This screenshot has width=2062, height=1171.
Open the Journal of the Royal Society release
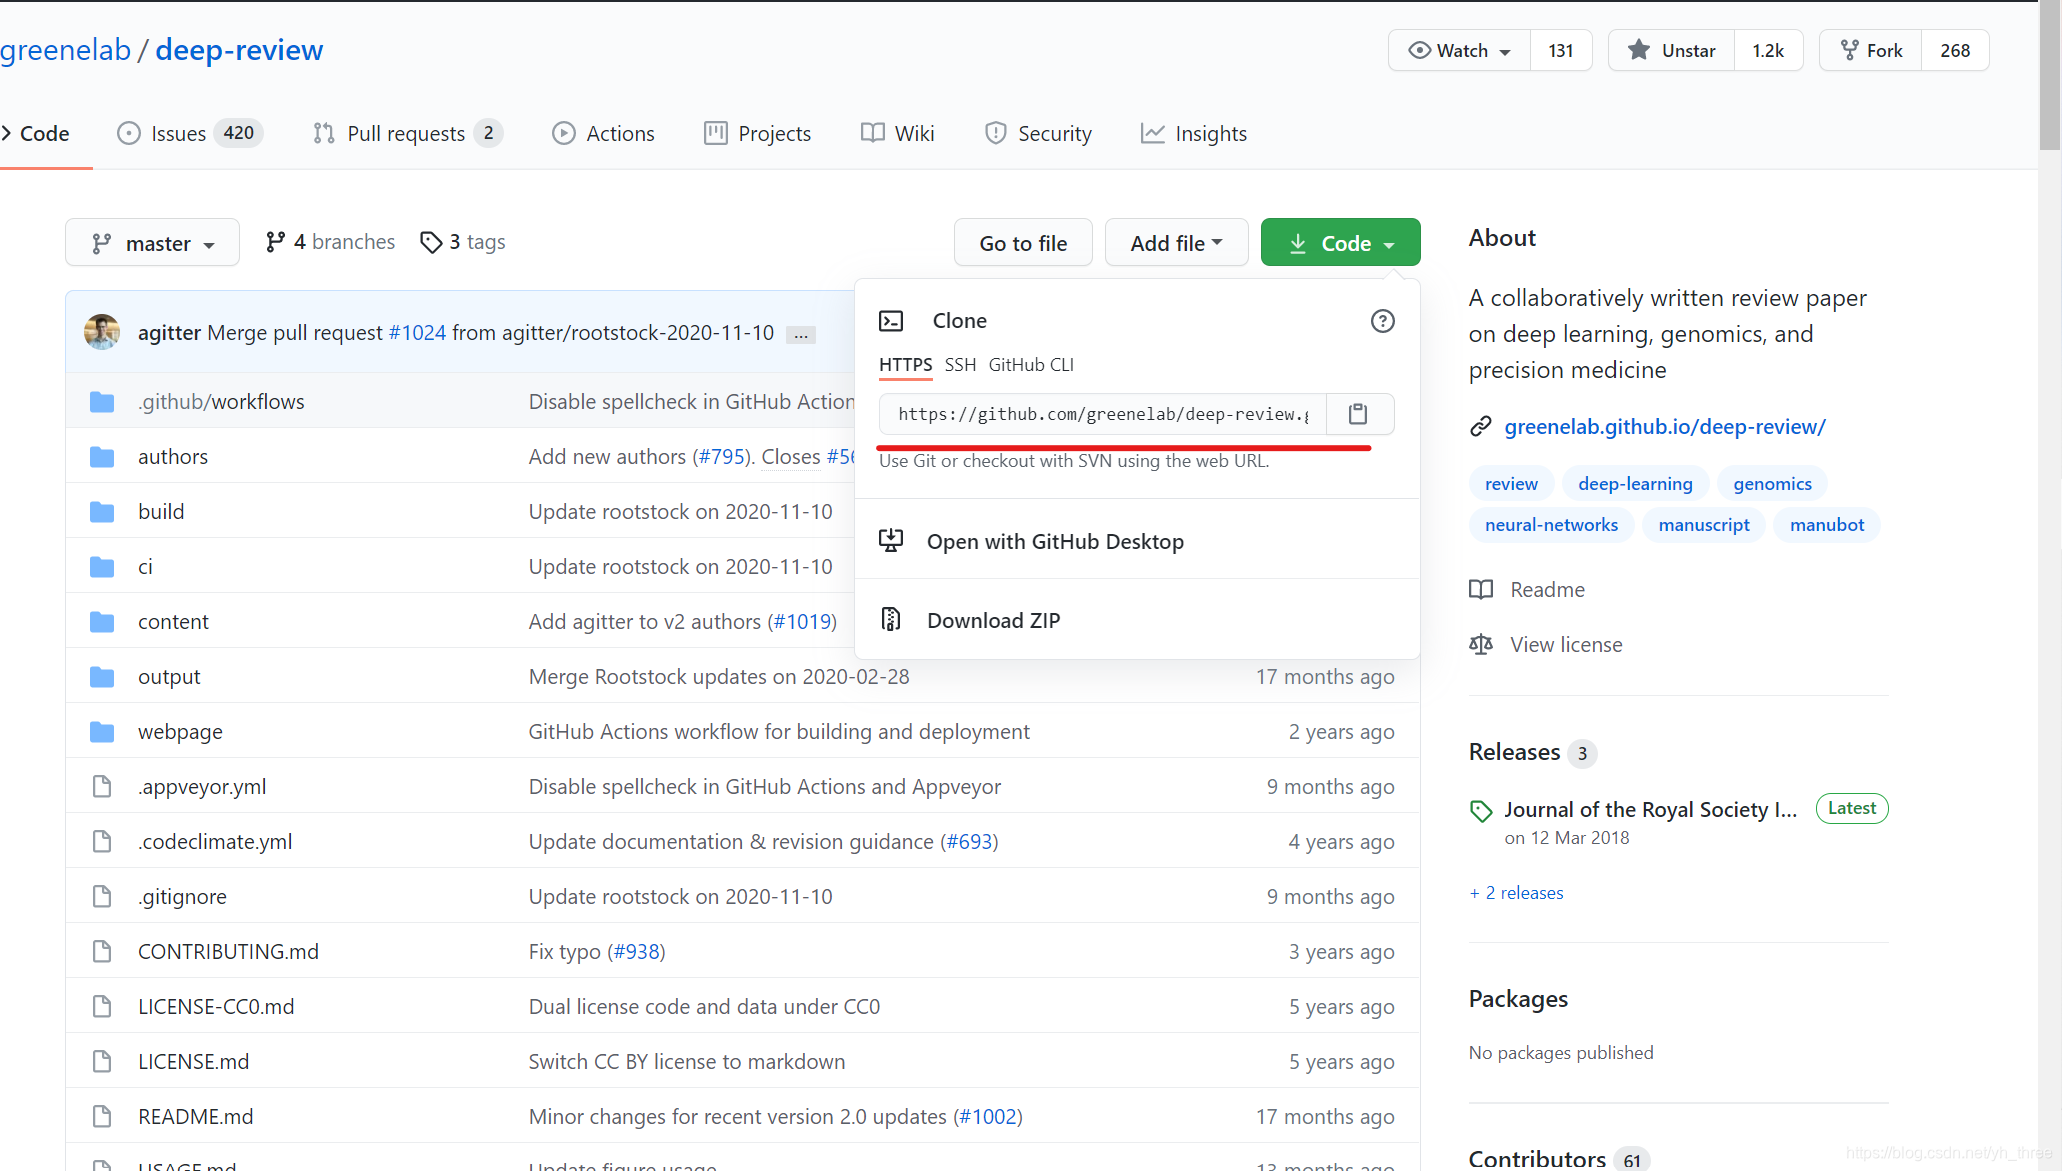(1650, 810)
